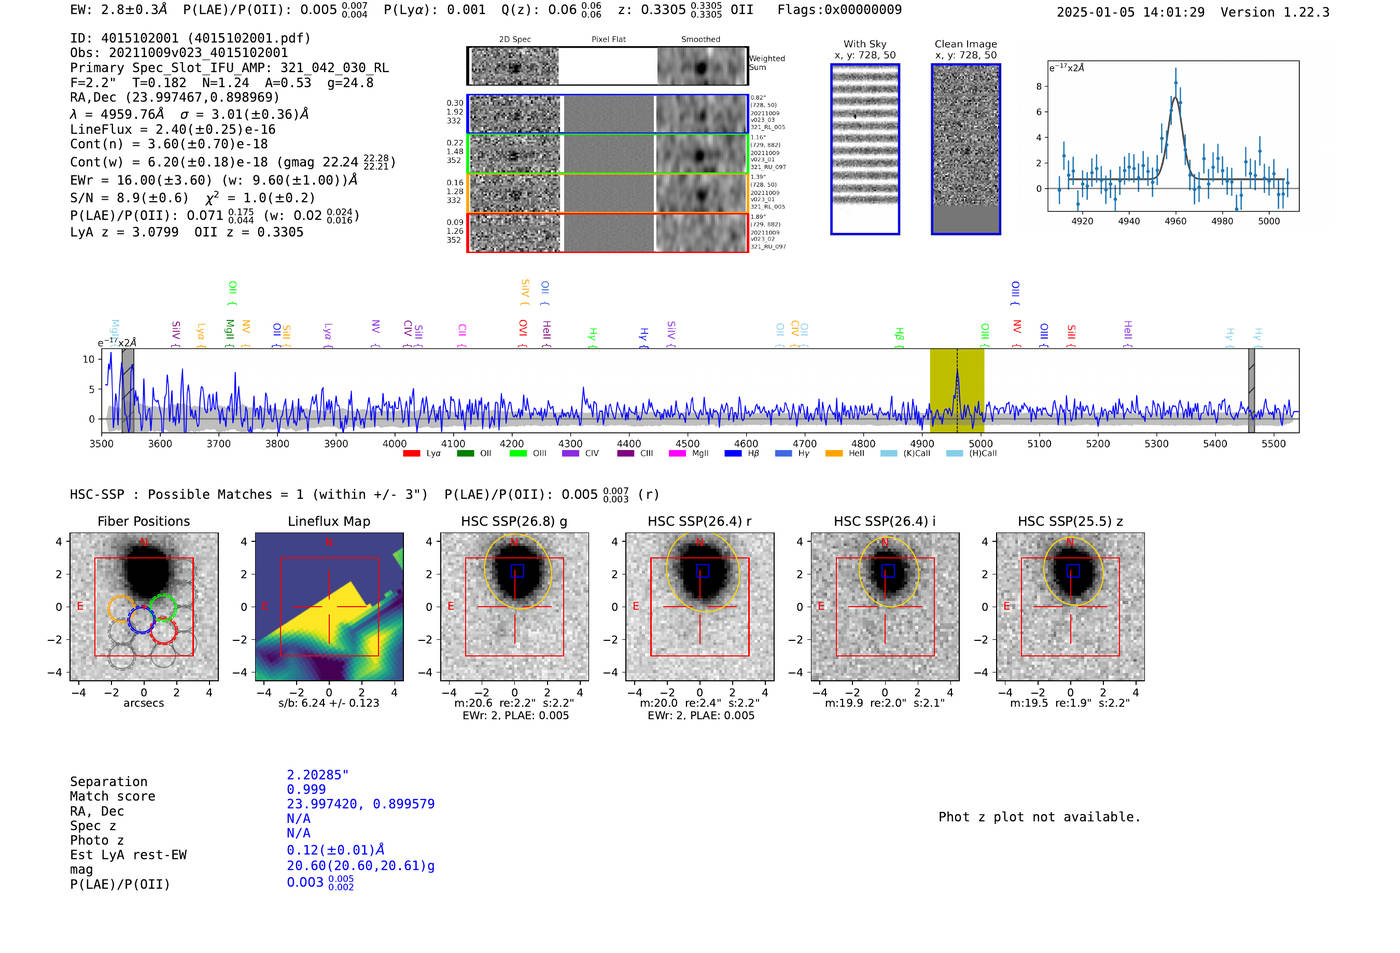This screenshot has height=953, width=1400.
Task: Click the s/b: 6.24 +/- 0.123 caption
Action: point(329,703)
